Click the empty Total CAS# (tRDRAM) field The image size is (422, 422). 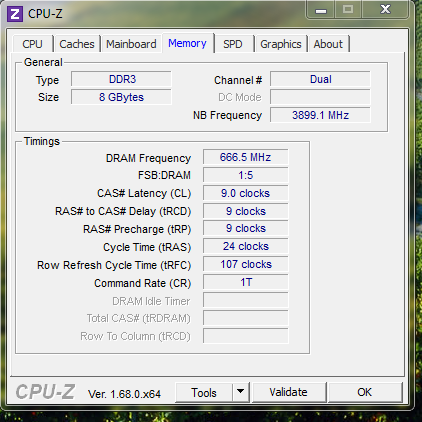(x=246, y=318)
